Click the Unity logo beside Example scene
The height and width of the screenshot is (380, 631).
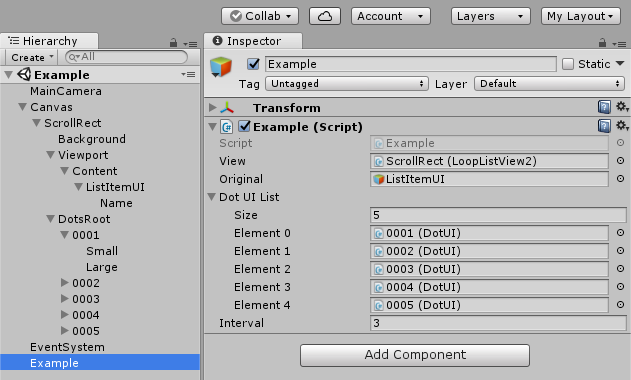(24, 74)
